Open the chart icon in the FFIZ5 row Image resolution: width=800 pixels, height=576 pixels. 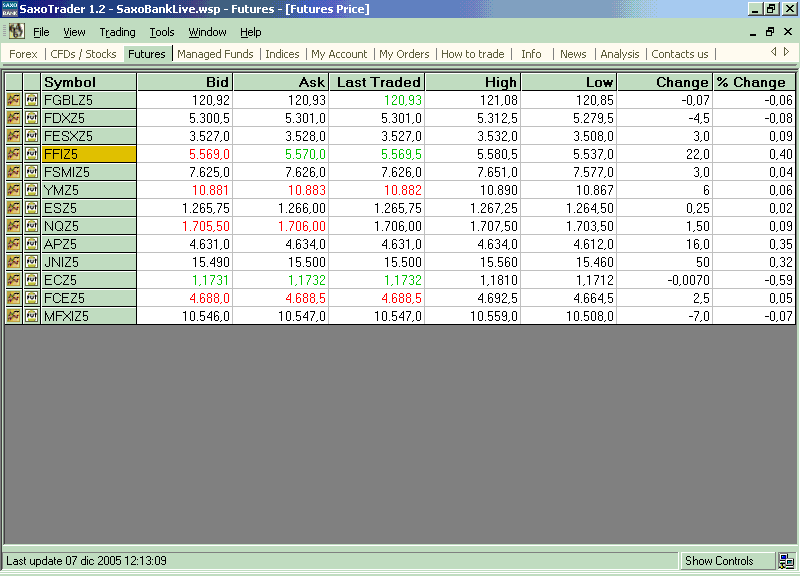coord(14,154)
